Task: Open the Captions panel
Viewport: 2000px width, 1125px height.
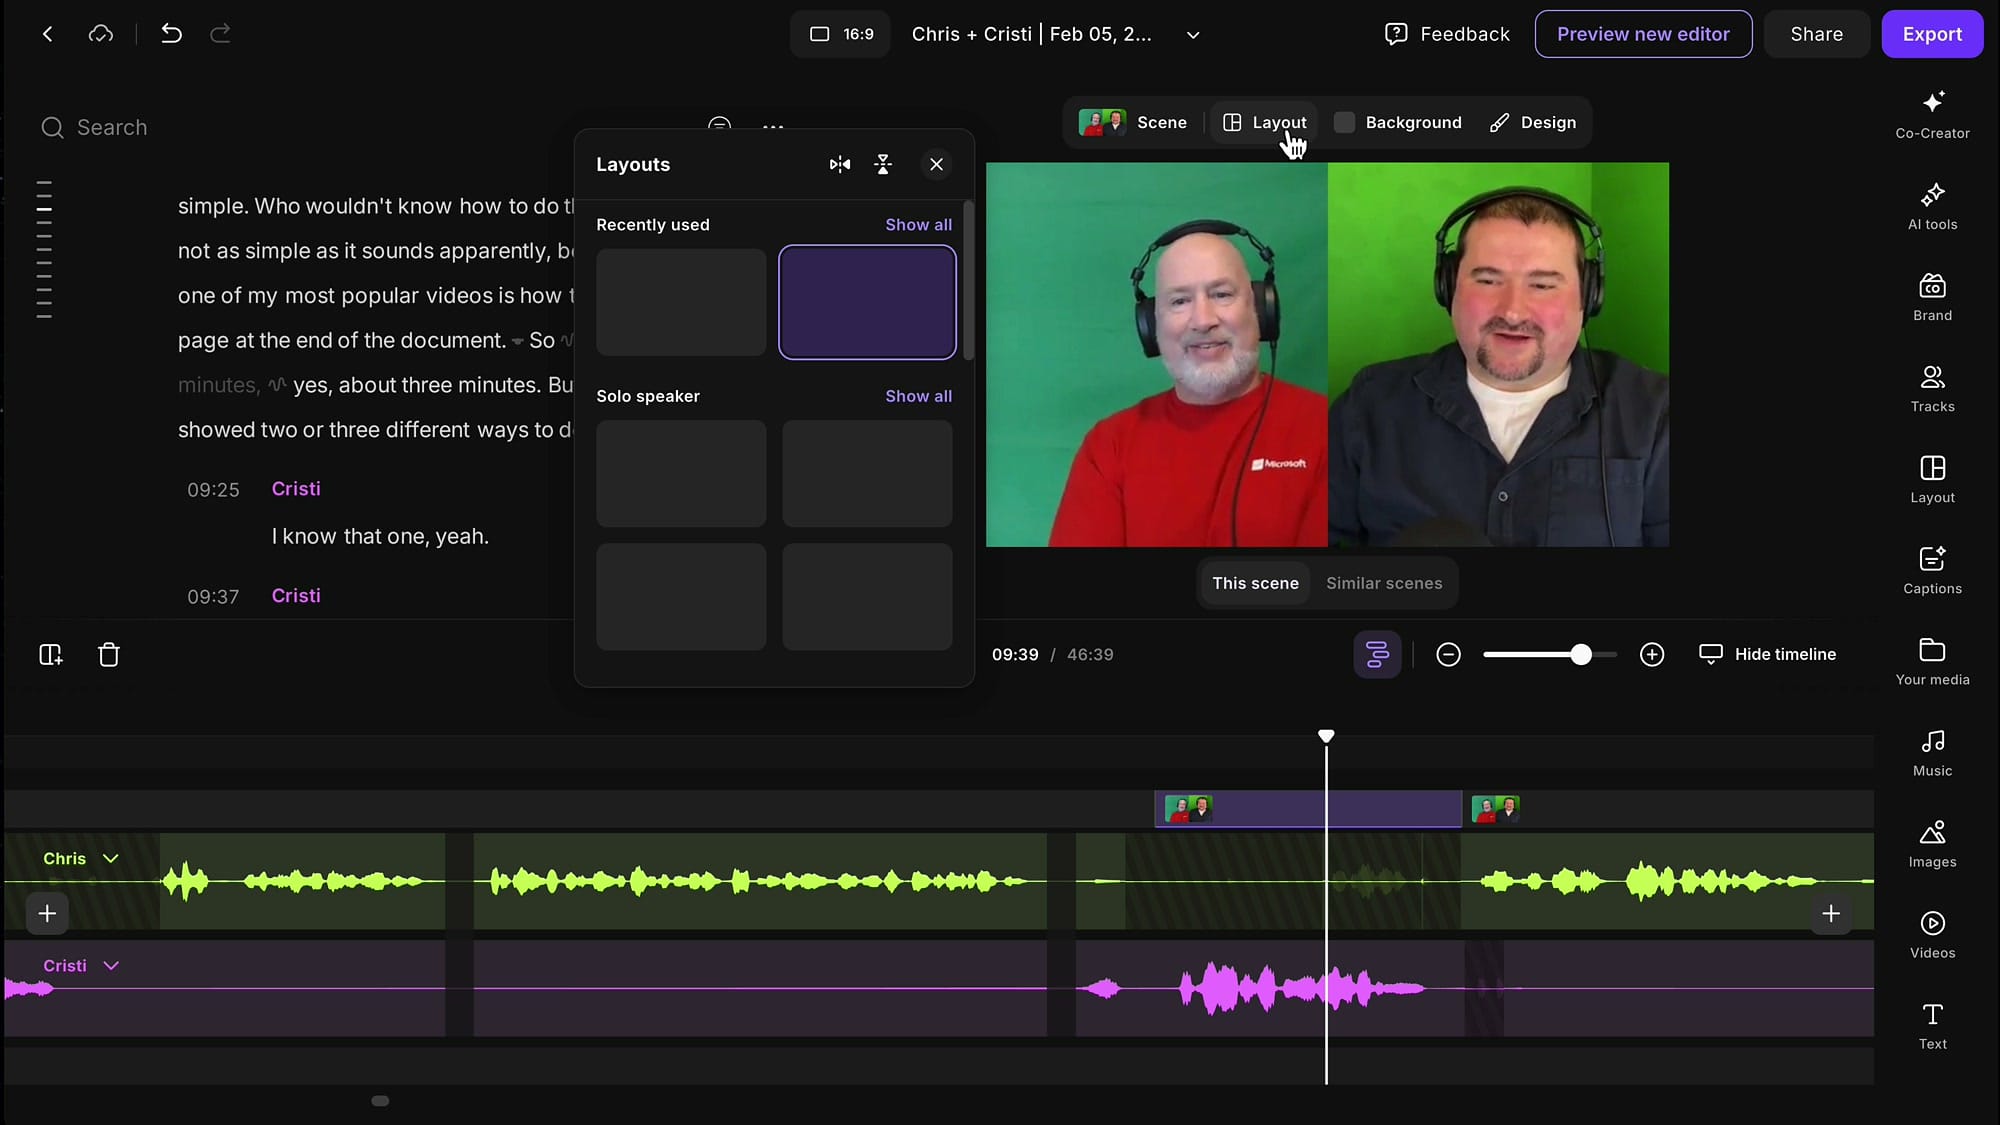Action: [x=1931, y=570]
